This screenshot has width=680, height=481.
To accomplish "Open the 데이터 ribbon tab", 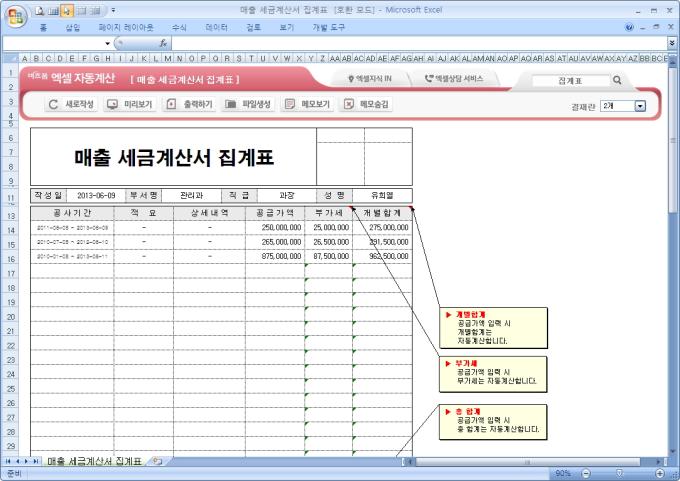I will (216, 27).
